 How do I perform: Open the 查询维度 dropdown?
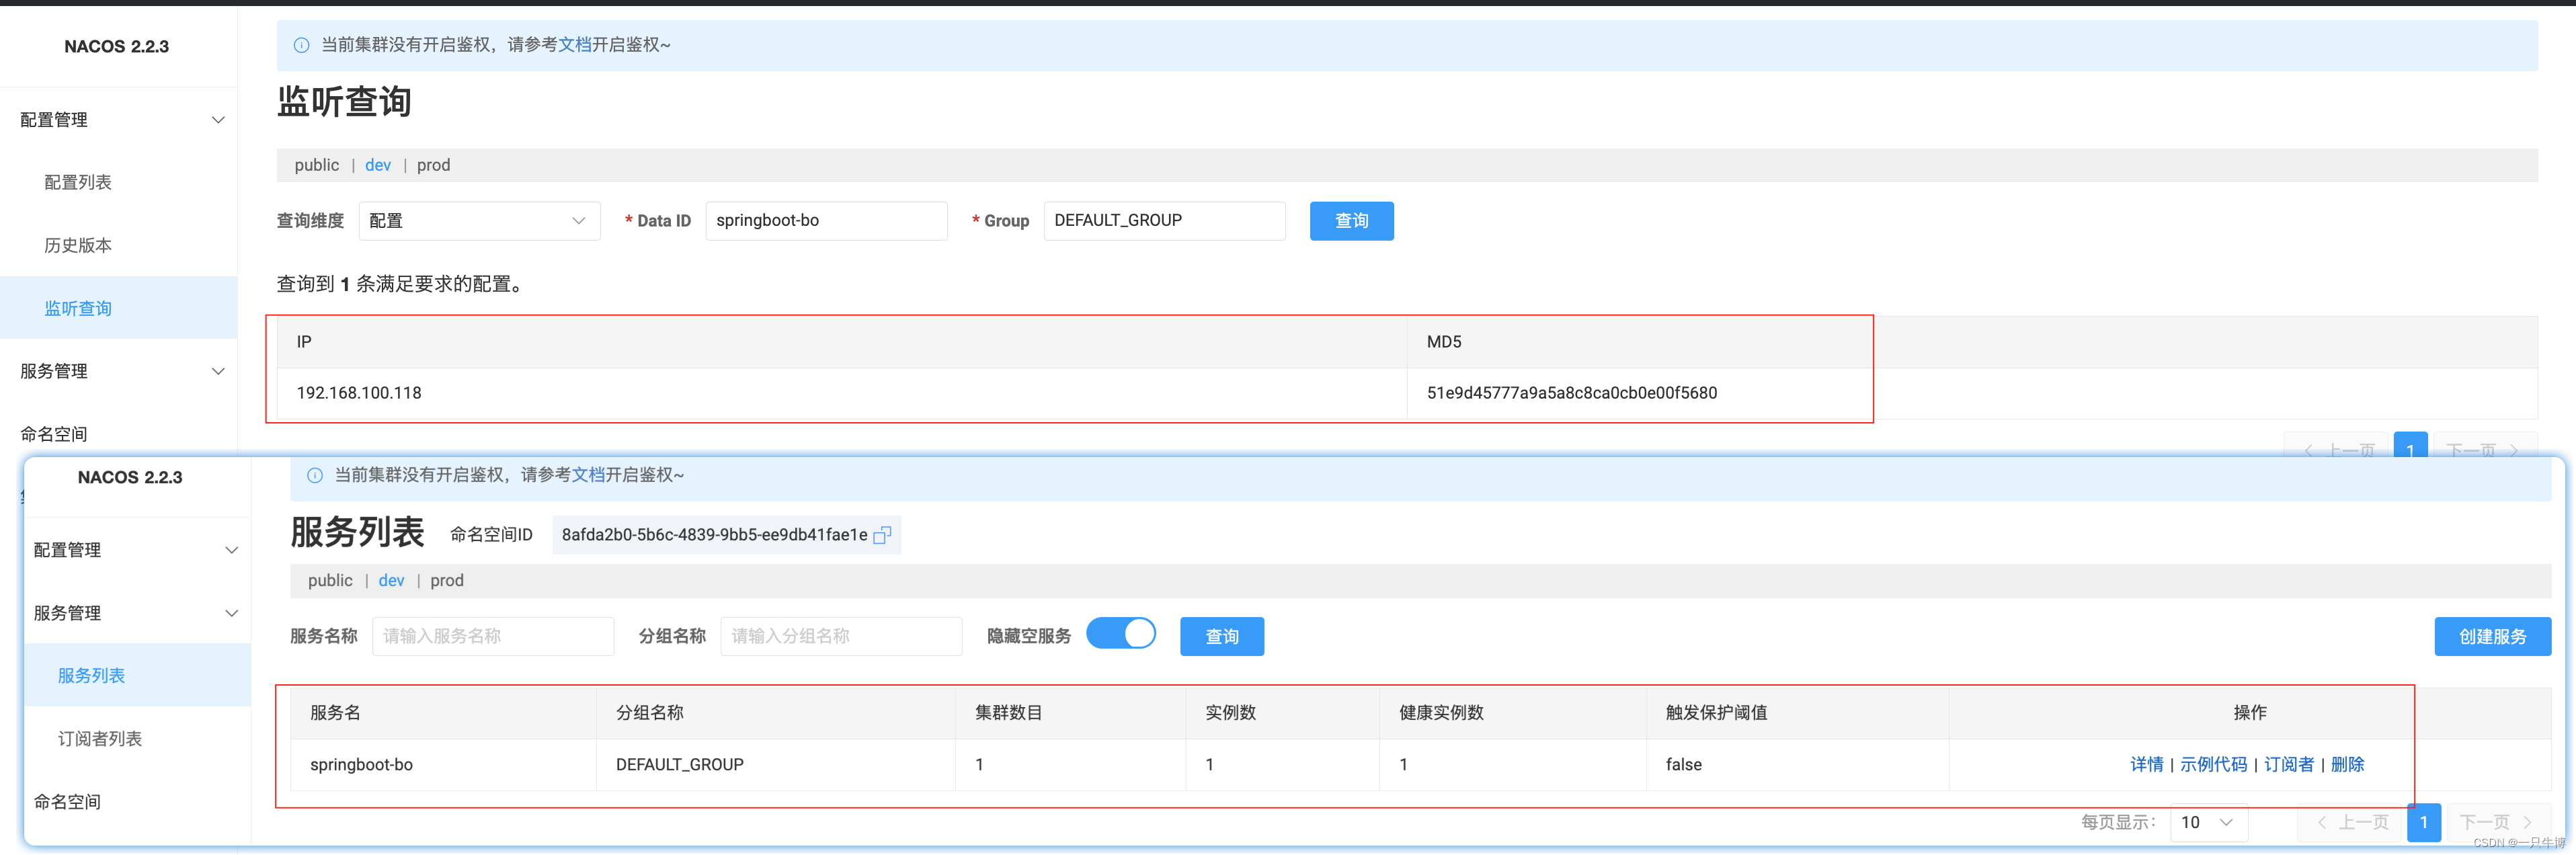point(479,221)
